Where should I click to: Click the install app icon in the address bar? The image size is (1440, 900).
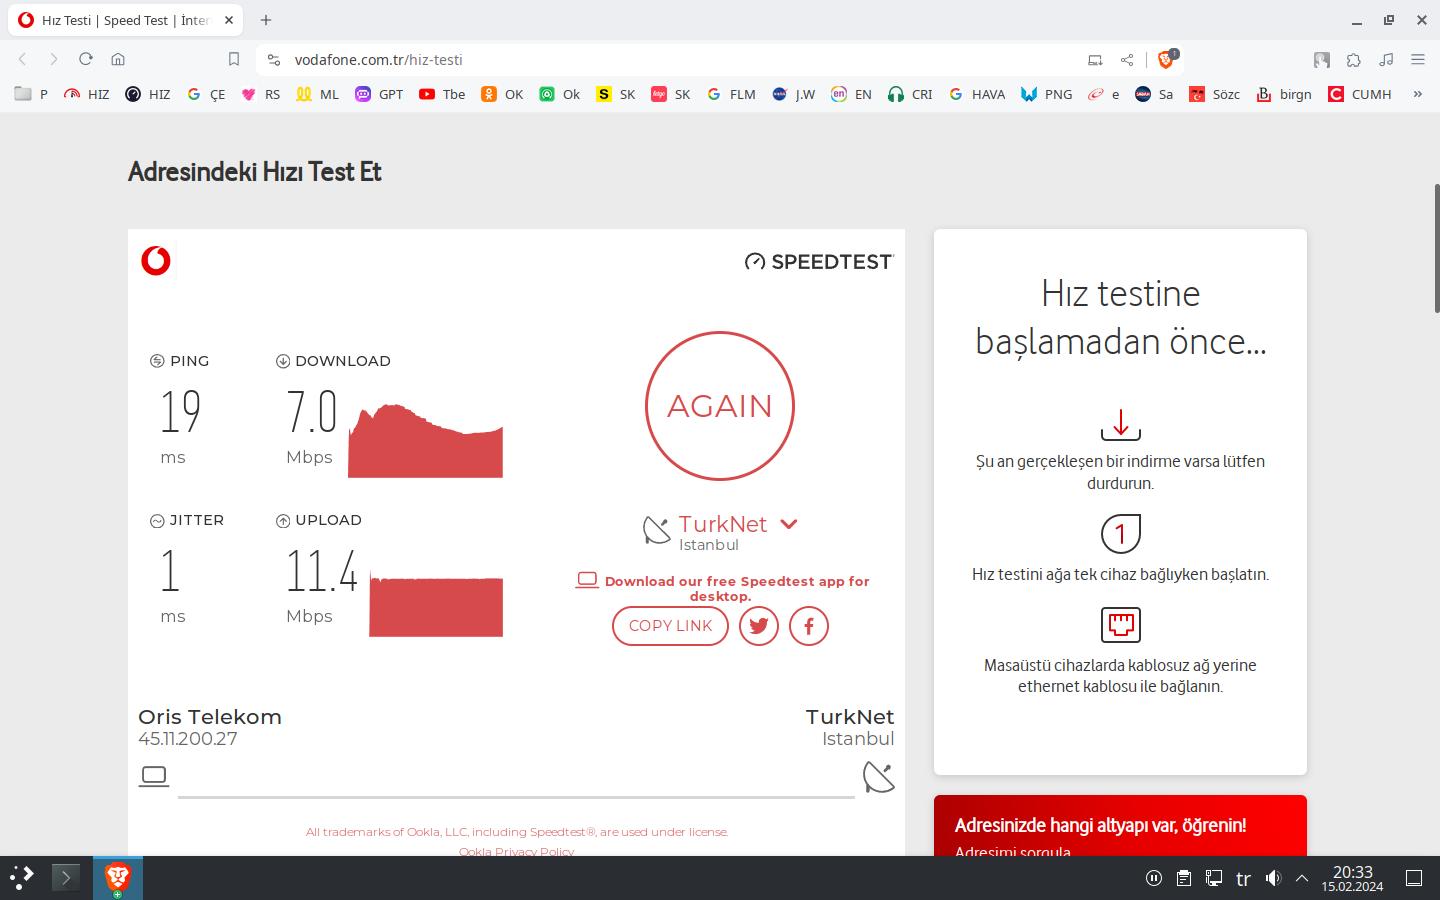(1095, 59)
